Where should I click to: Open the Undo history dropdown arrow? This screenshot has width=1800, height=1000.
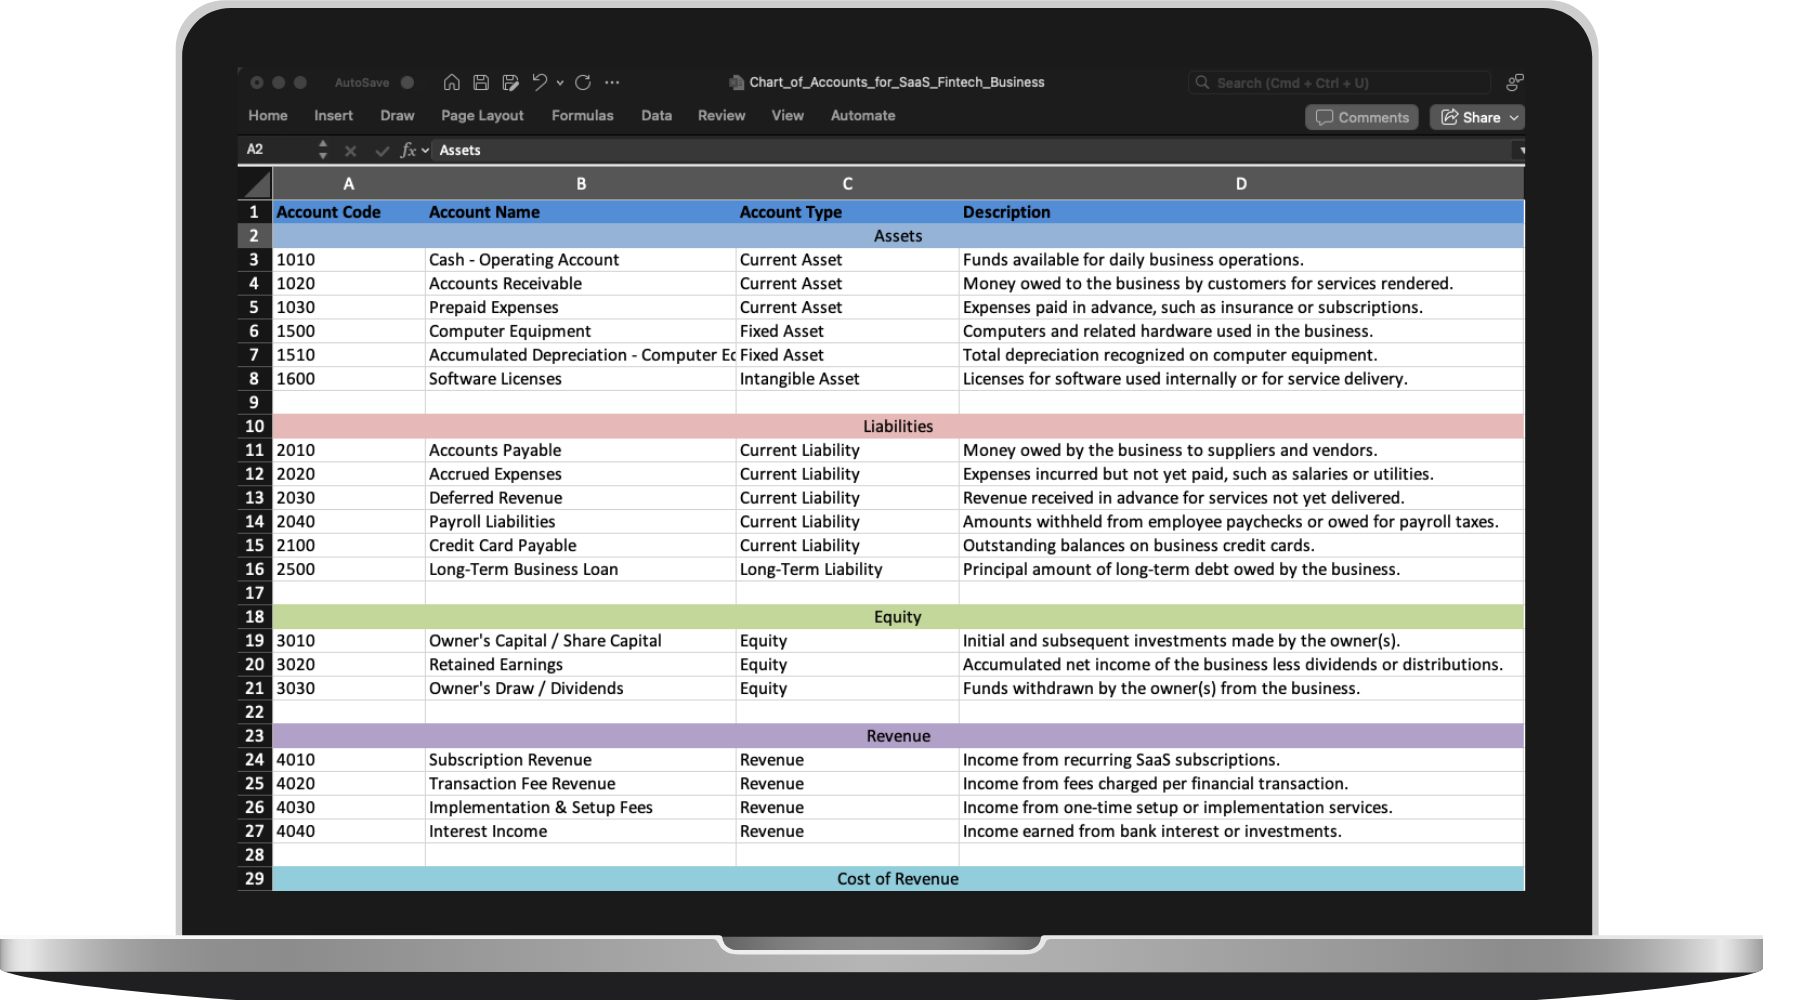coord(560,82)
